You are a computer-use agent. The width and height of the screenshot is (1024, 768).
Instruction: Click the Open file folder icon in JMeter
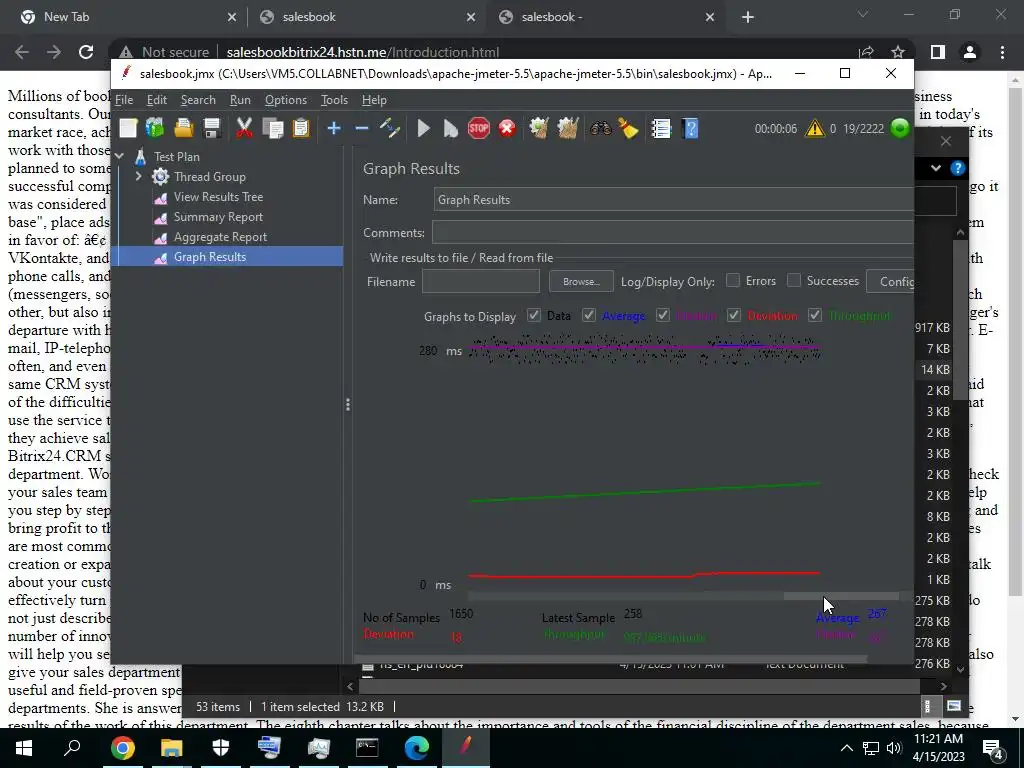point(184,129)
